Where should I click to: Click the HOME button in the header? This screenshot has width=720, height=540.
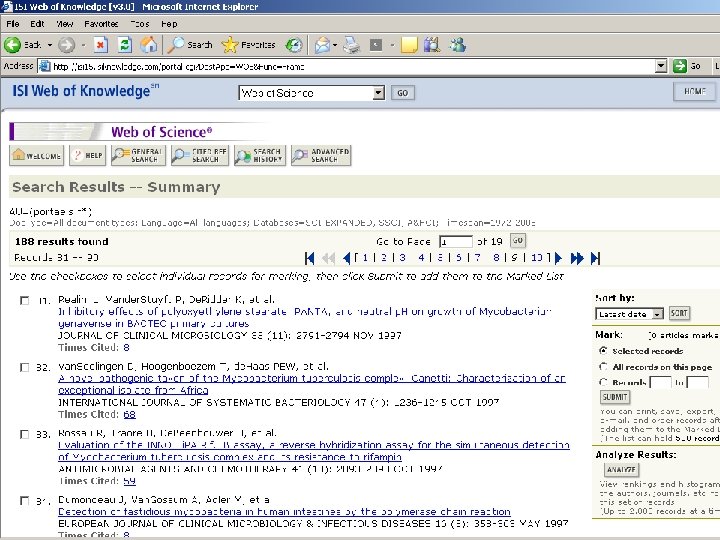(x=695, y=91)
